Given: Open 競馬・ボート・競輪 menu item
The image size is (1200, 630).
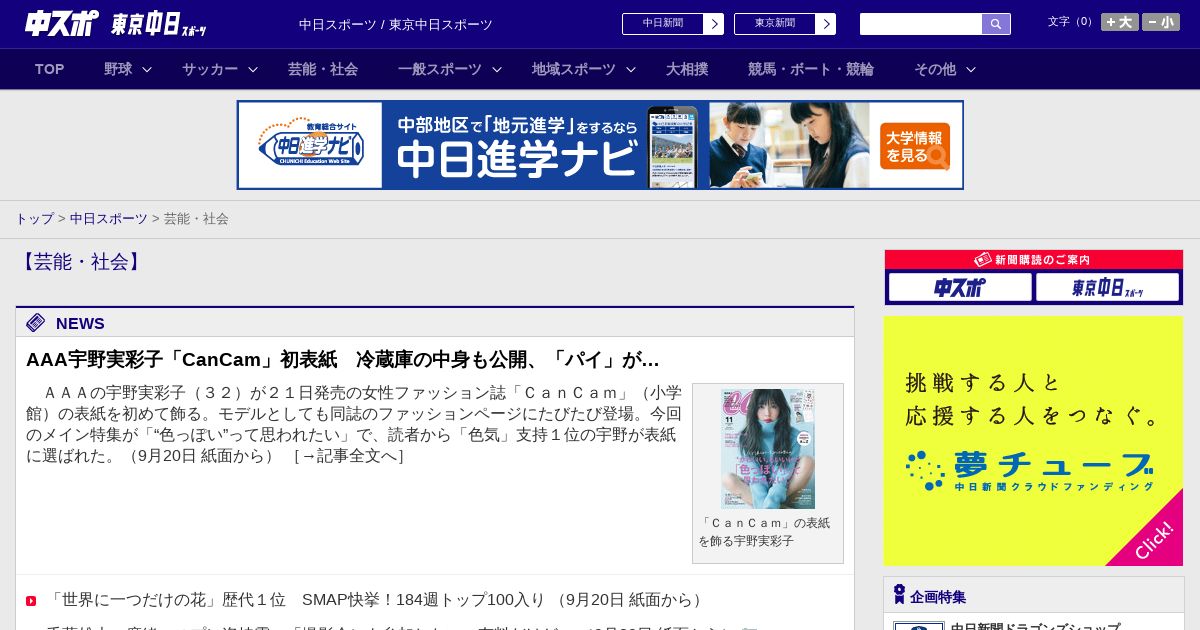Looking at the screenshot, I should point(811,69).
